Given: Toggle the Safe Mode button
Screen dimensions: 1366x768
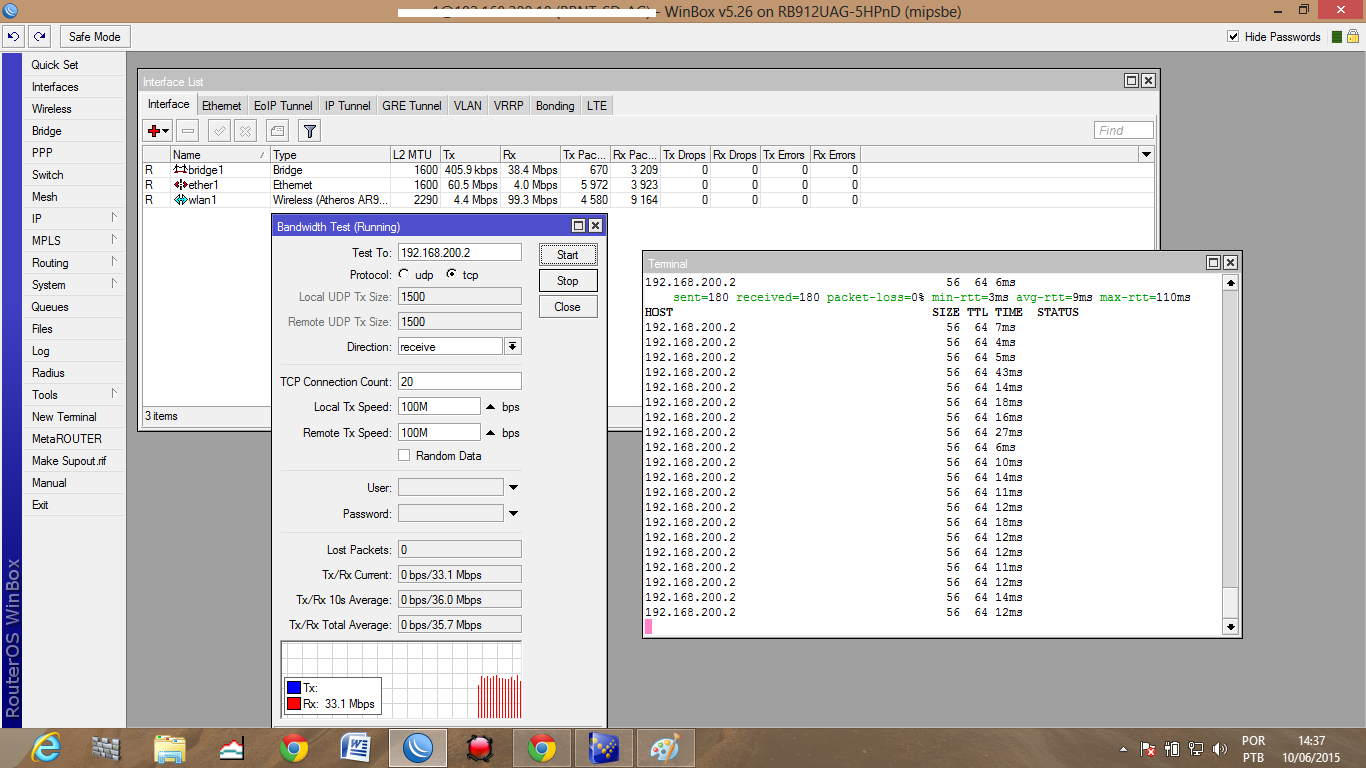Looking at the screenshot, I should point(95,37).
